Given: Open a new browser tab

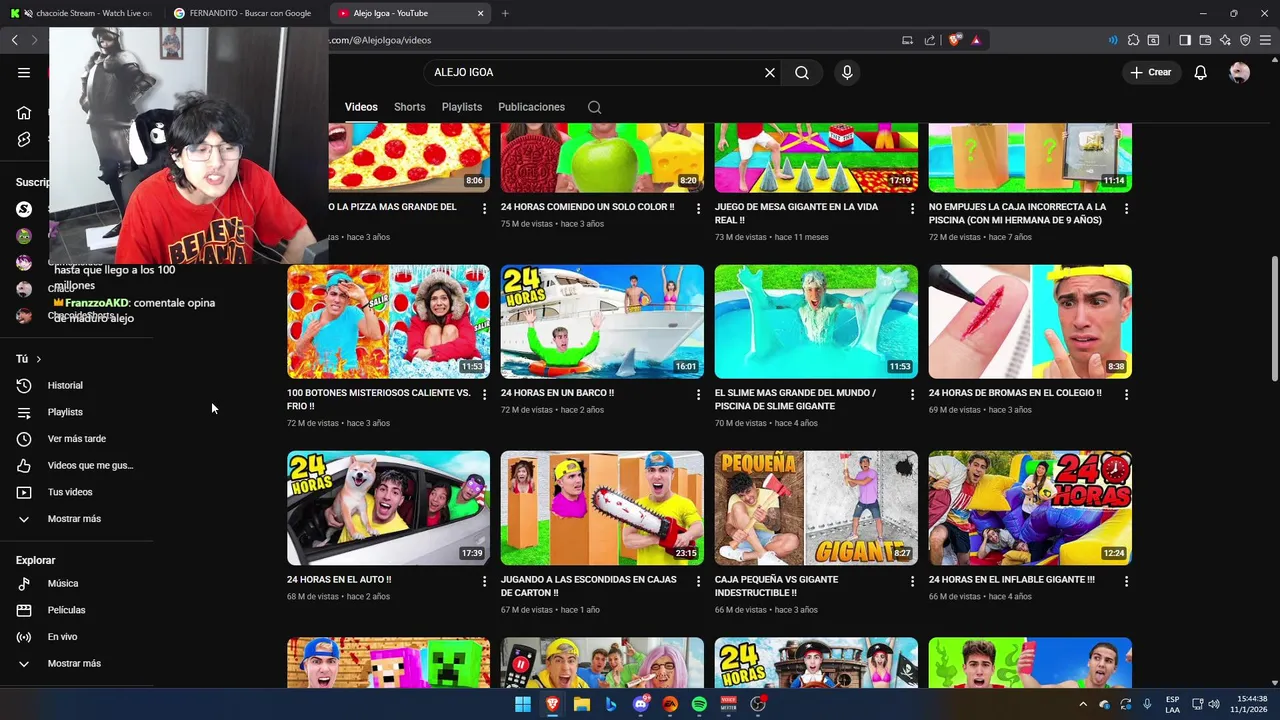Looking at the screenshot, I should (x=505, y=13).
